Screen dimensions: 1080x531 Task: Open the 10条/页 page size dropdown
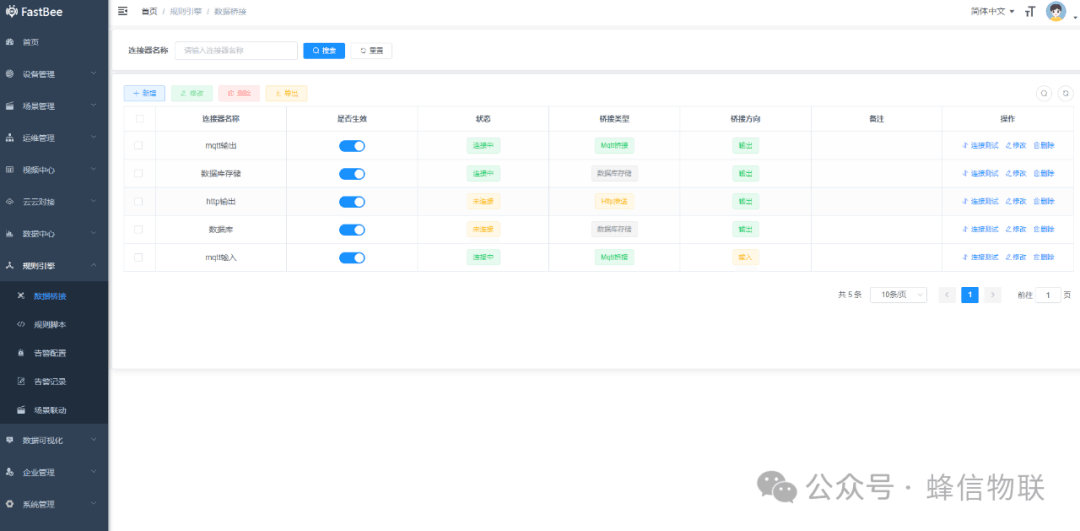[x=898, y=295]
